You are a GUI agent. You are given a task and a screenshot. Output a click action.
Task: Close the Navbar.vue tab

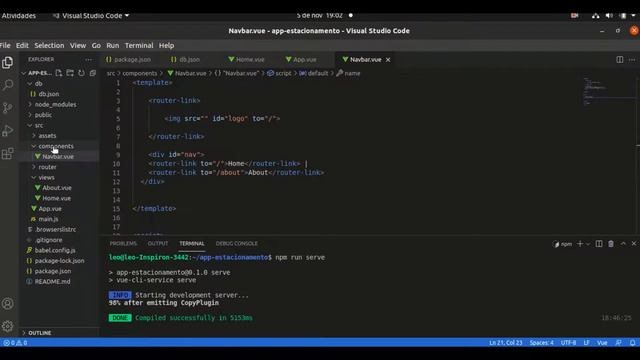pyautogui.click(x=388, y=60)
